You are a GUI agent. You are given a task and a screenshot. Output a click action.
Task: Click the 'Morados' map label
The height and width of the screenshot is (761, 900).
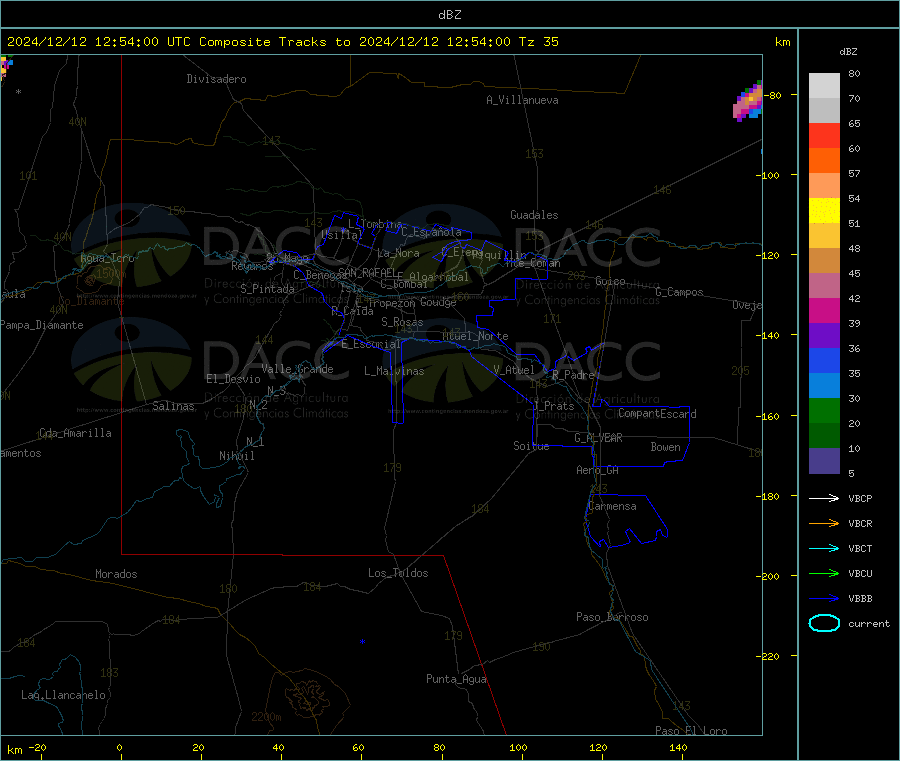tap(117, 574)
